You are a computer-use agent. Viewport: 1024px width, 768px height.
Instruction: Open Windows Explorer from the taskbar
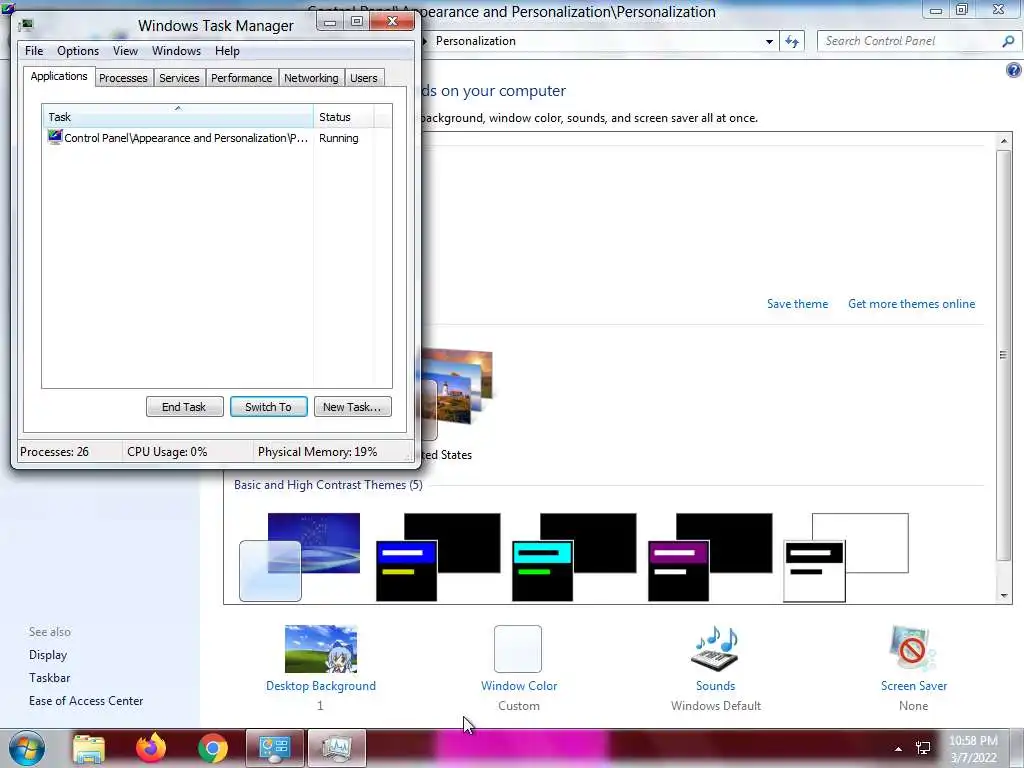[89, 748]
